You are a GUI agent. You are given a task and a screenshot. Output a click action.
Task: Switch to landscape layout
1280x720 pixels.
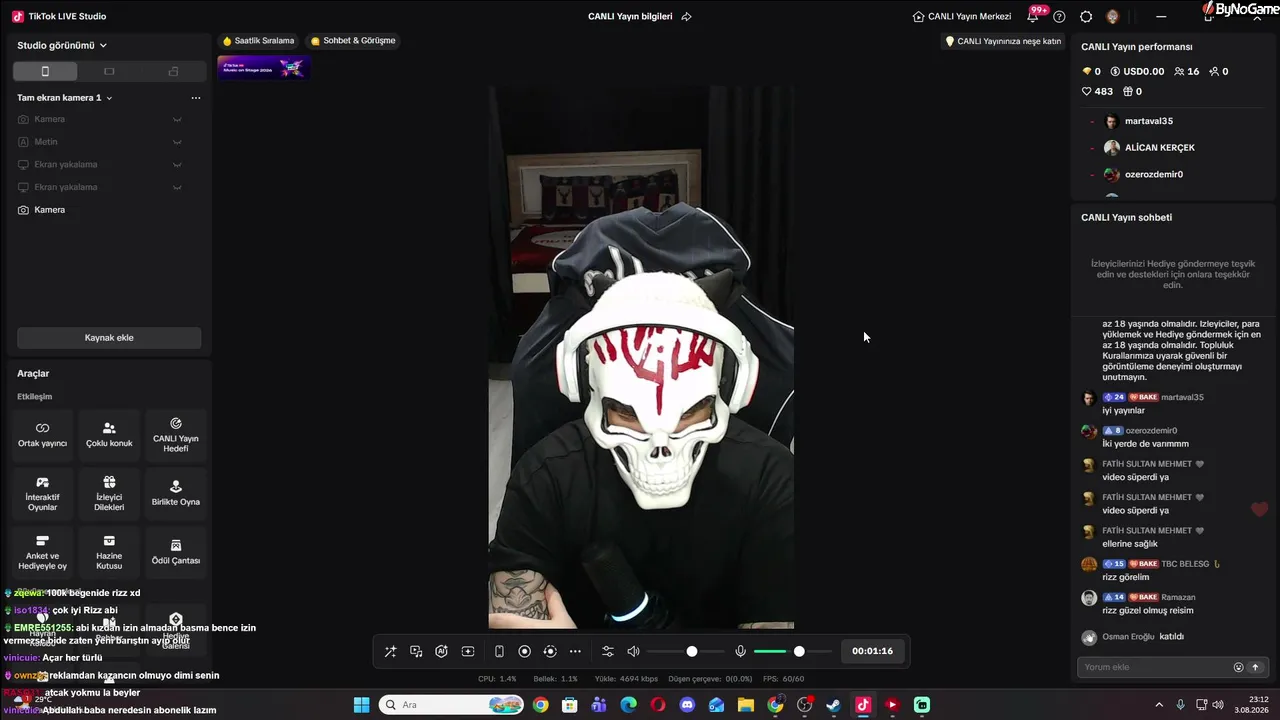pyautogui.click(x=109, y=71)
